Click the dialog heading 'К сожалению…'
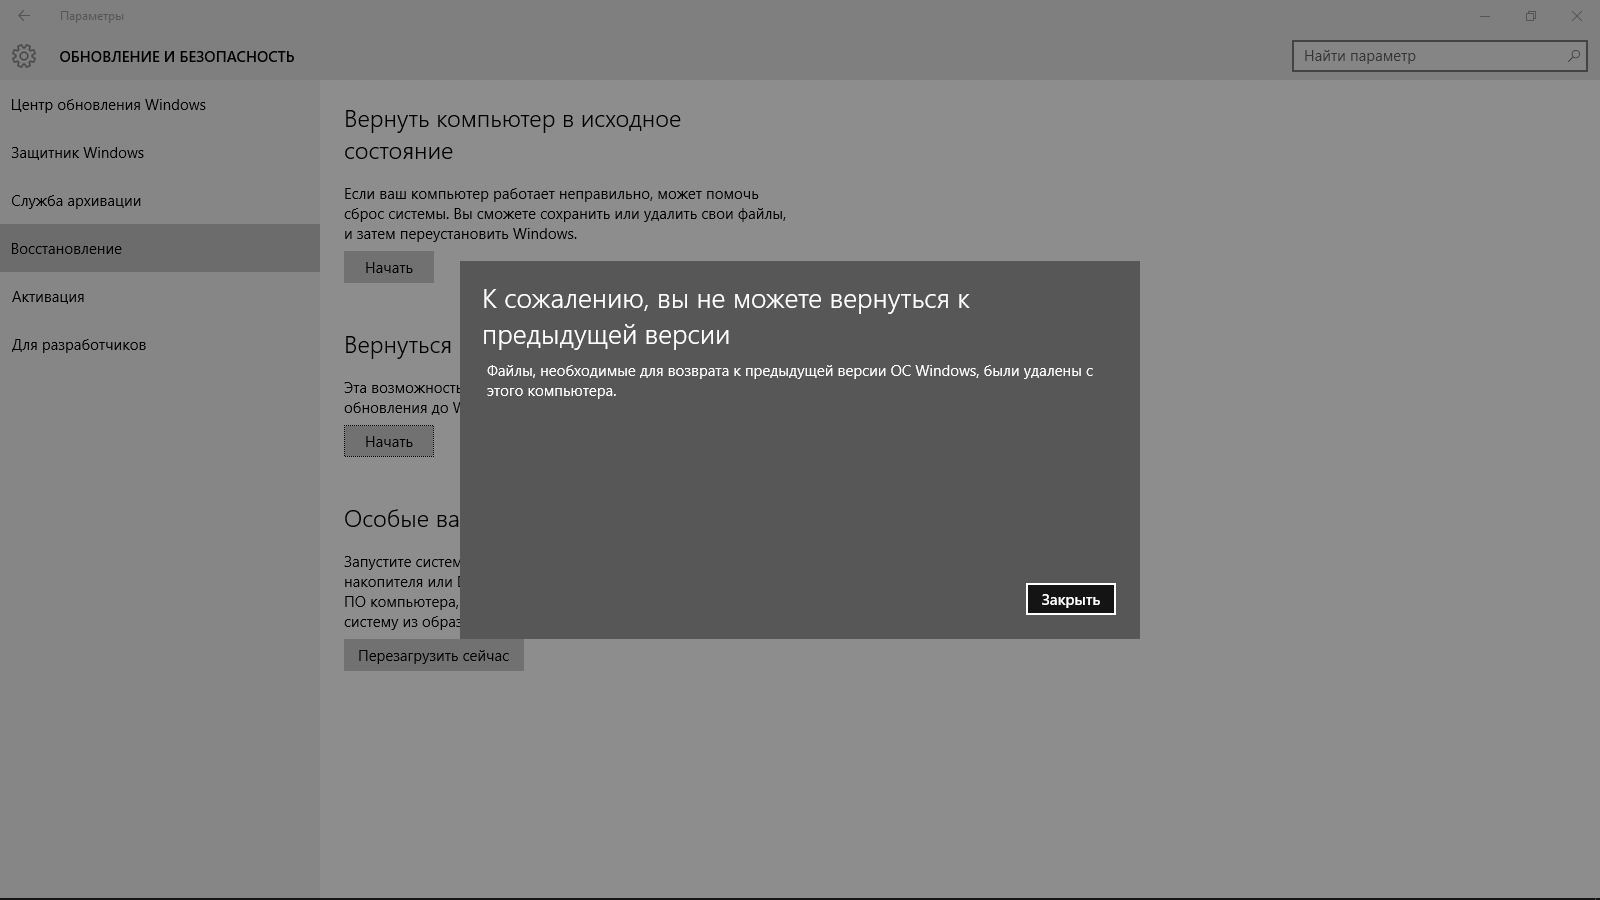Screen dimensions: 1600x900 click(726, 316)
